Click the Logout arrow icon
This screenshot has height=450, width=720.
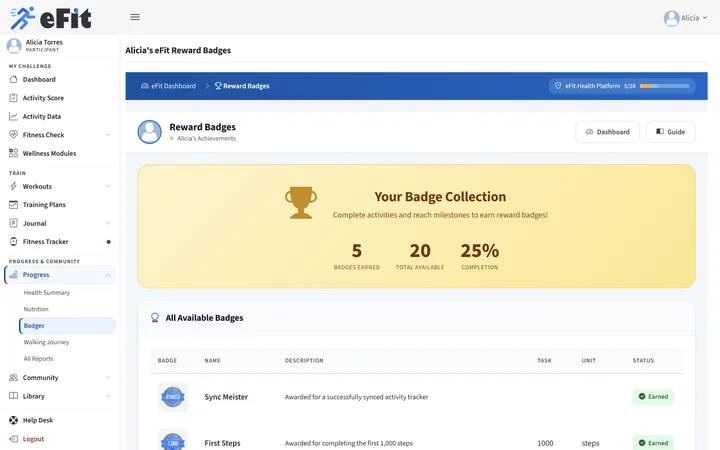point(13,439)
